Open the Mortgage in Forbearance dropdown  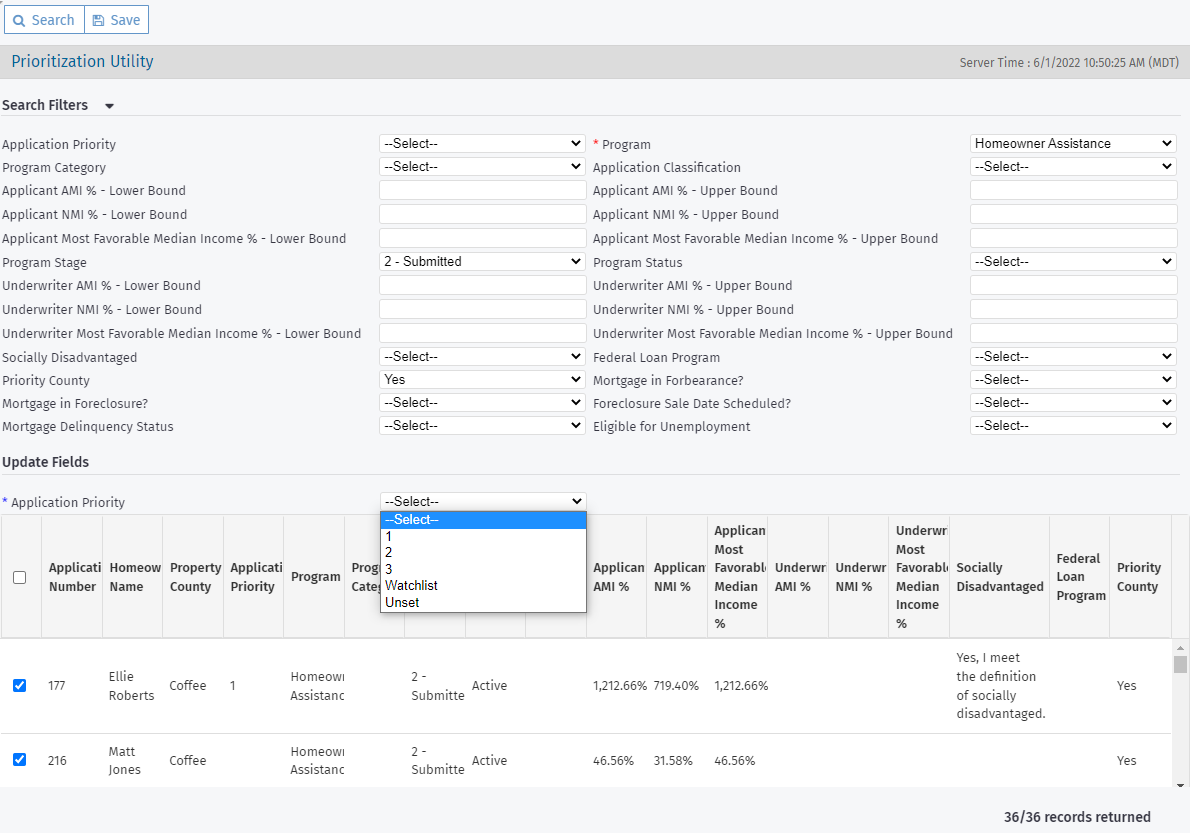1071,379
